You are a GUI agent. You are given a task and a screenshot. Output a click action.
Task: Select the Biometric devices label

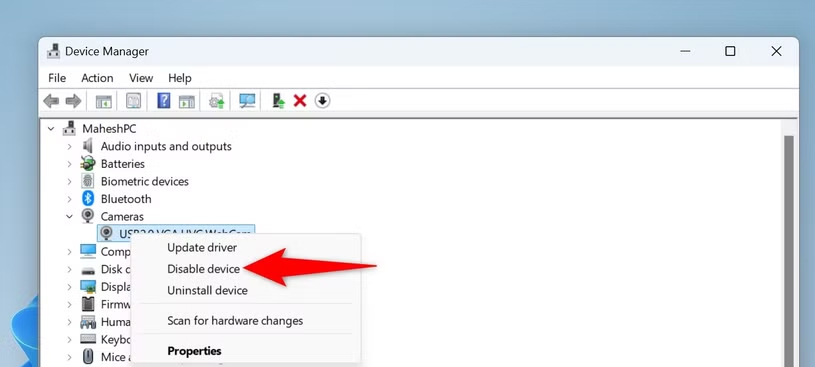(144, 181)
